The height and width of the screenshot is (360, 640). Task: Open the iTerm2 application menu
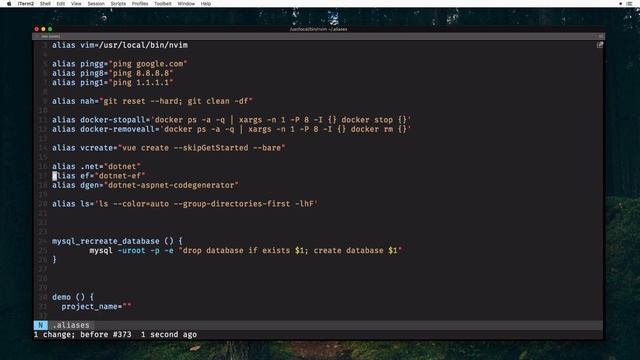[x=26, y=4]
